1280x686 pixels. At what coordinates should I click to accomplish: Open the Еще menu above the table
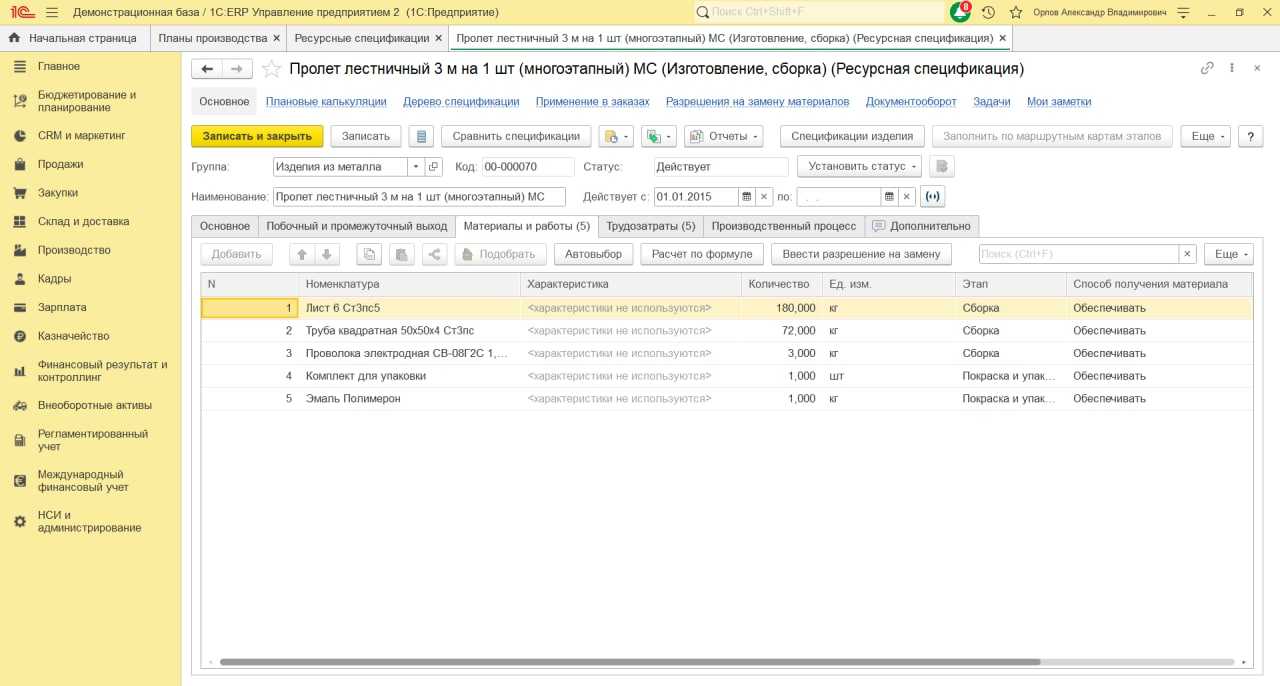pyautogui.click(x=1227, y=254)
